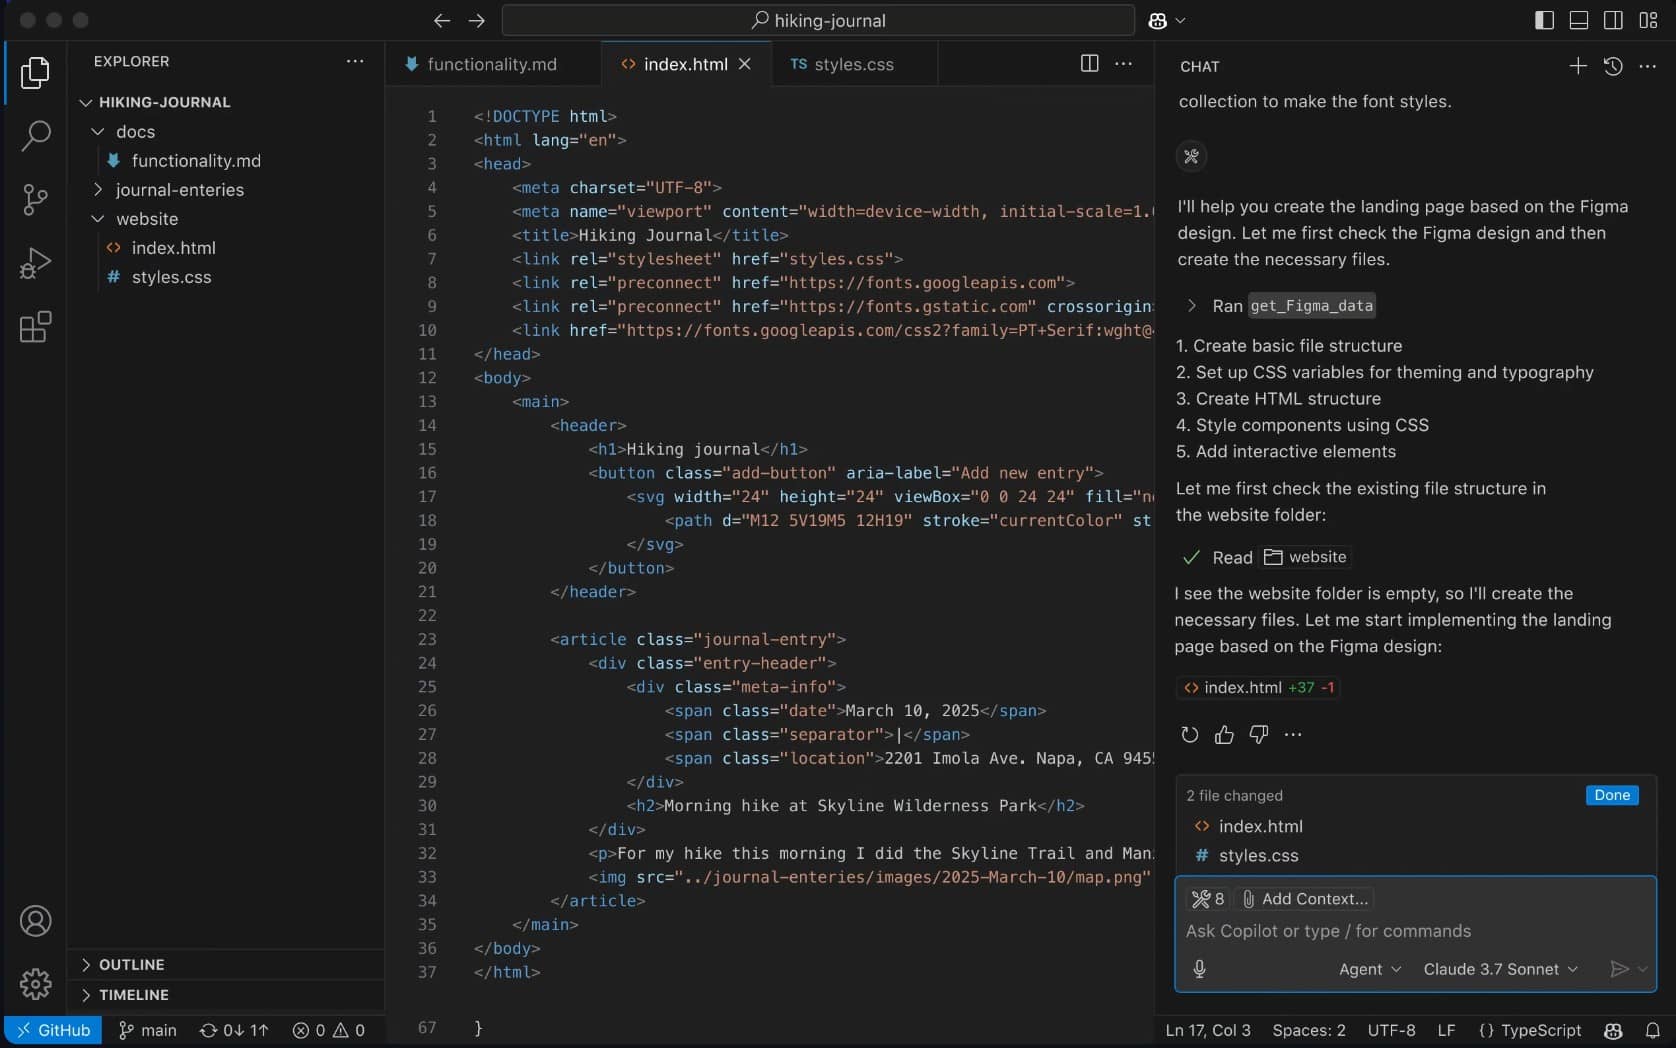Click the thumbs up feedback icon
Viewport: 1676px width, 1048px height.
[1224, 735]
